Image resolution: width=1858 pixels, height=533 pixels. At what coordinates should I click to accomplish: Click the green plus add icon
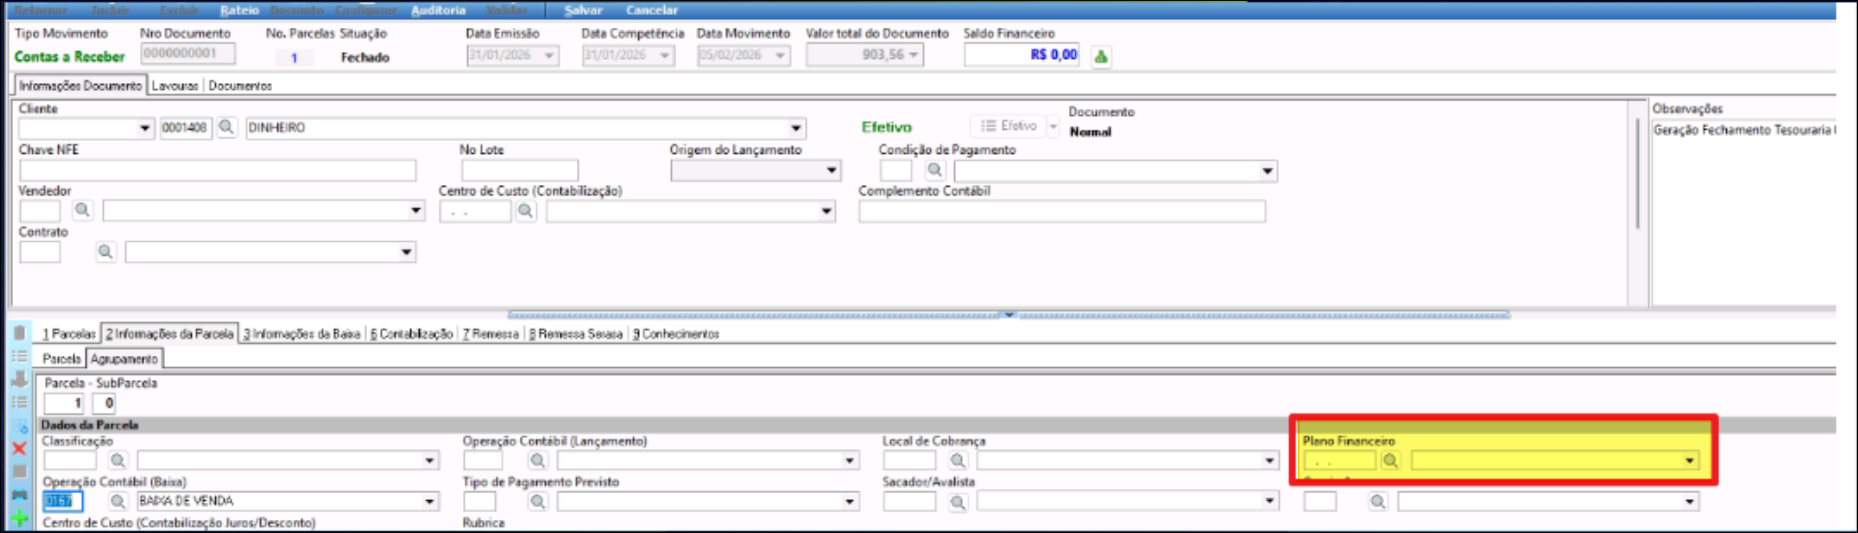(19, 518)
